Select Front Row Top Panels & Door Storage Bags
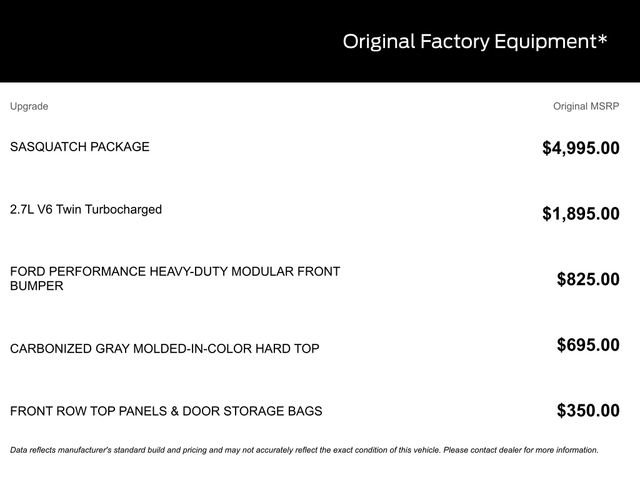 click(x=166, y=411)
